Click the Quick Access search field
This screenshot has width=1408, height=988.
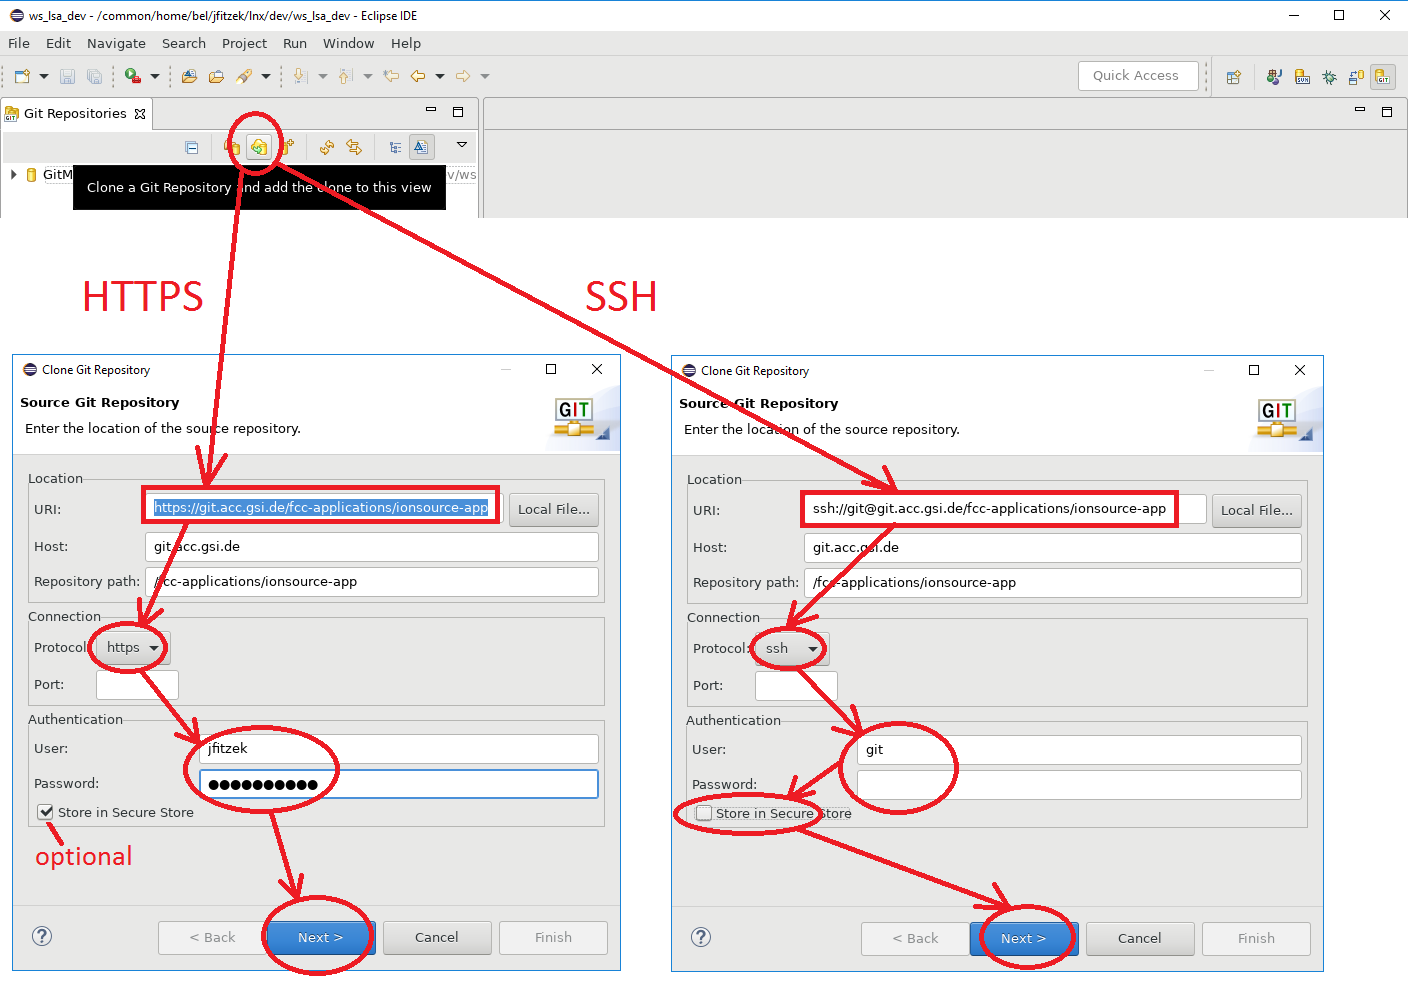[x=1138, y=76]
